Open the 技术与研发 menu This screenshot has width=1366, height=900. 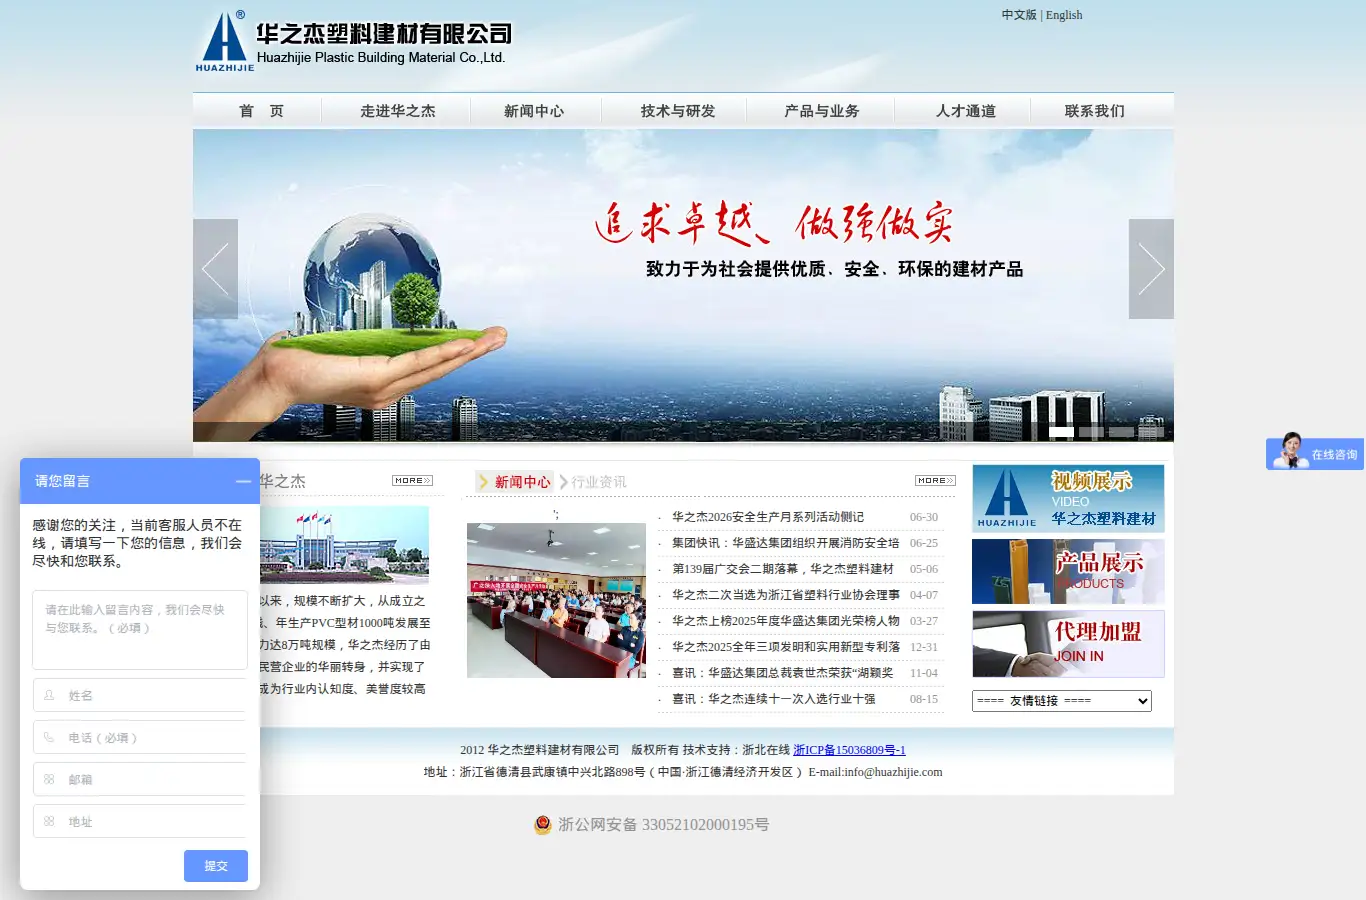pos(678,111)
